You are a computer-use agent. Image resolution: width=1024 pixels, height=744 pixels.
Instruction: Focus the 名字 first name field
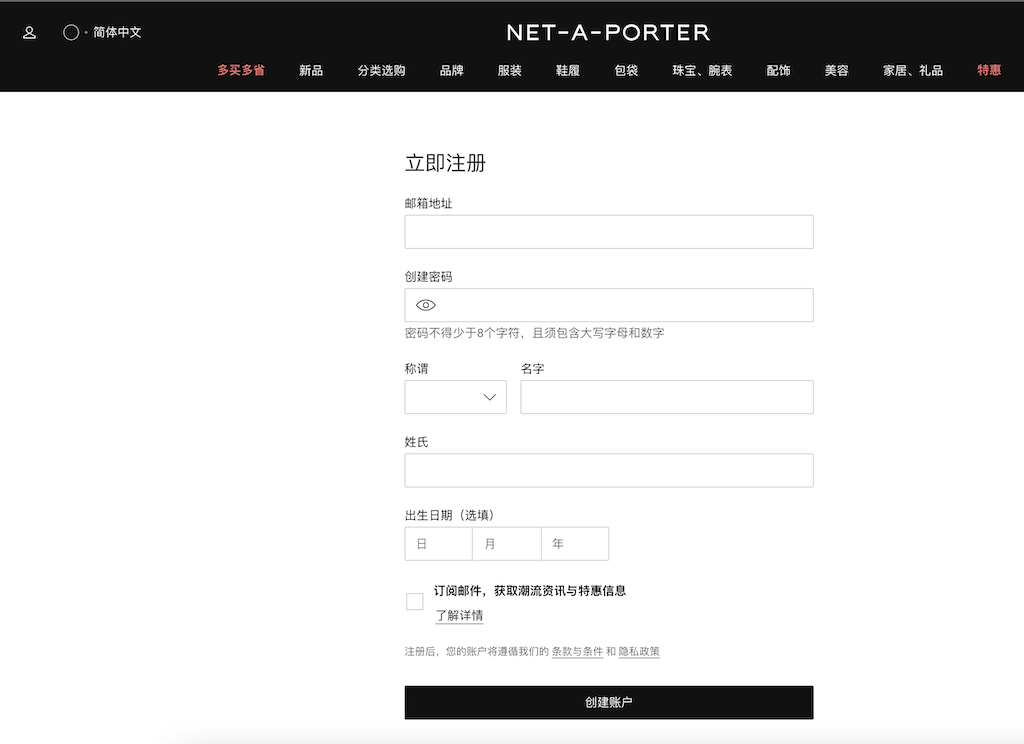click(x=667, y=397)
